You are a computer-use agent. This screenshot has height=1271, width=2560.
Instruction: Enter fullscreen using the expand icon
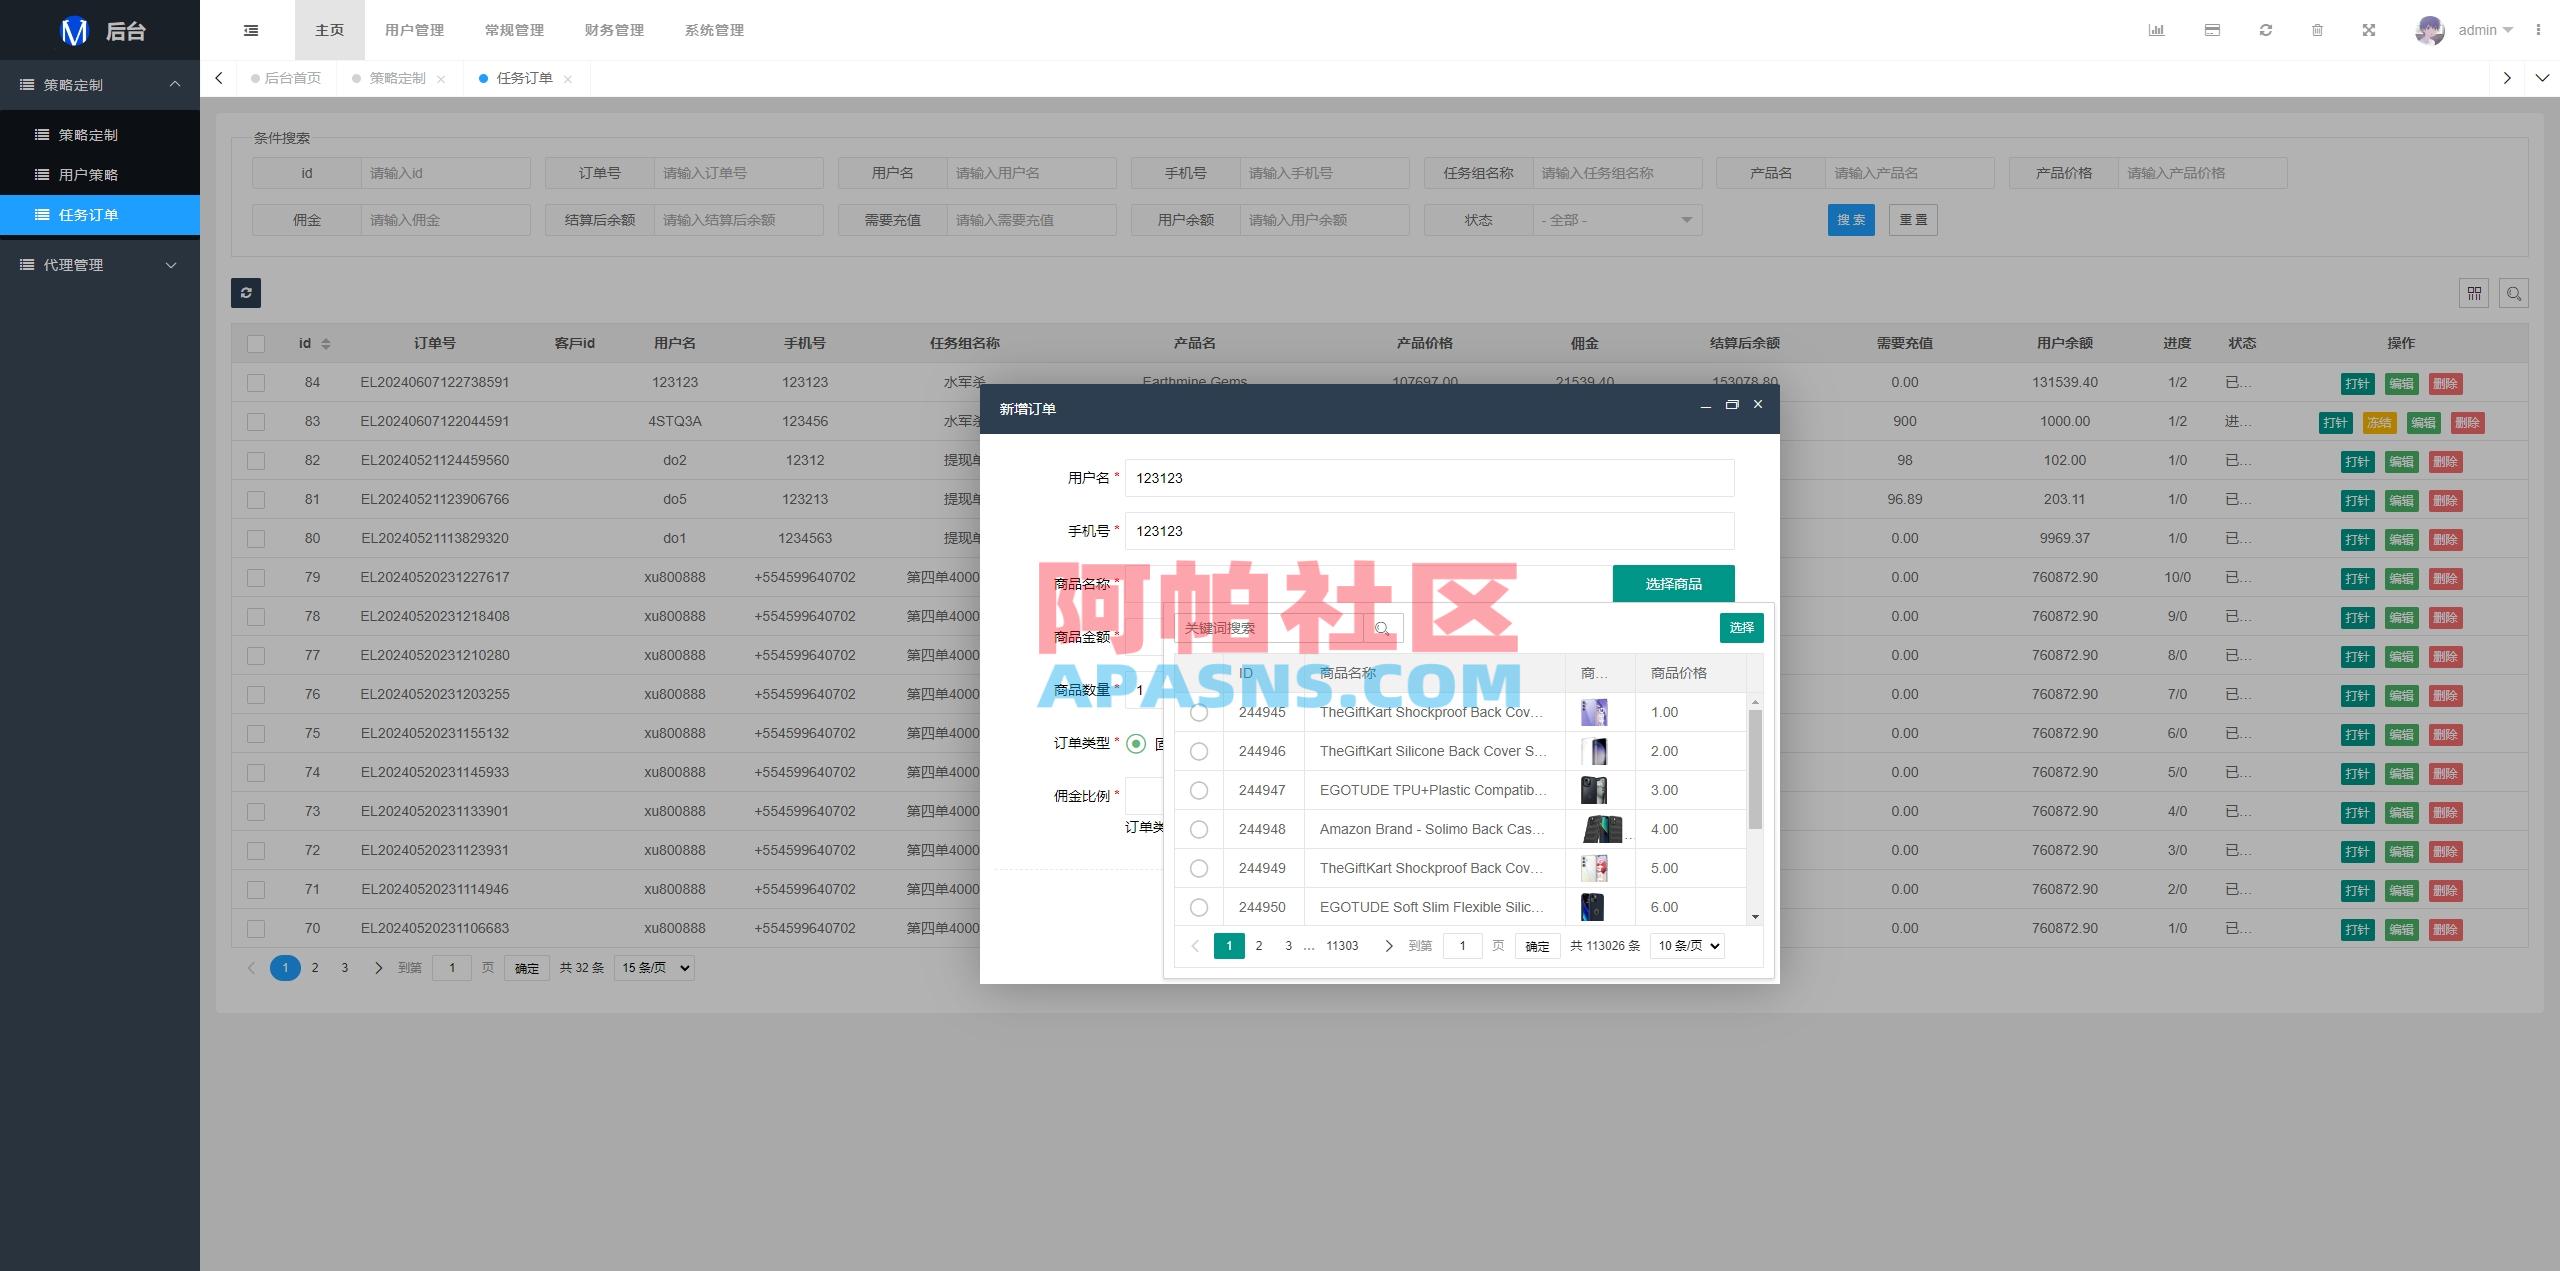click(2370, 30)
